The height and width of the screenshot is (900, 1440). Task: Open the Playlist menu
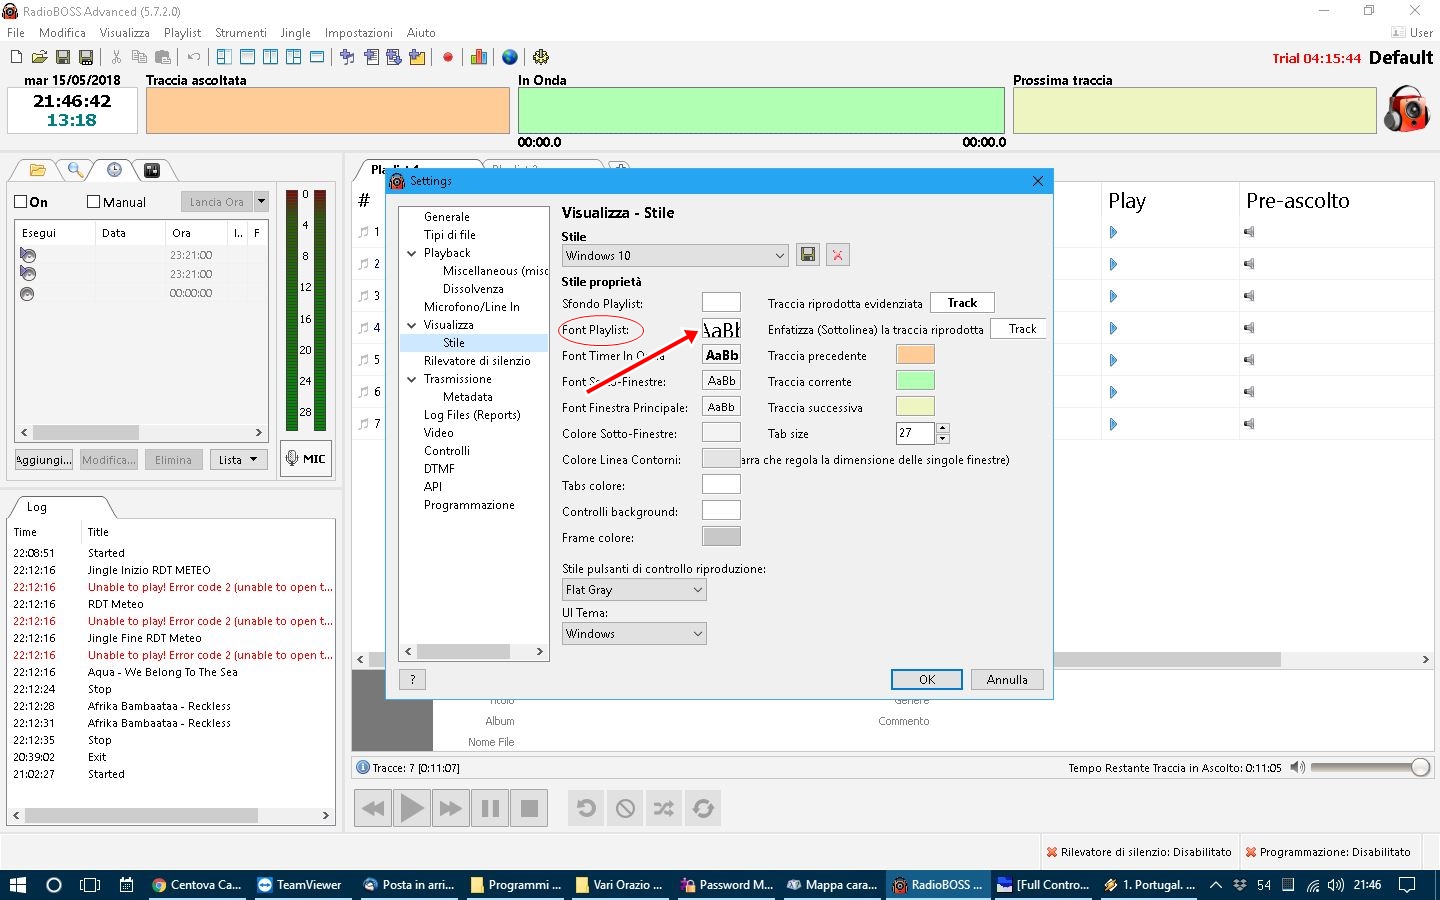click(x=182, y=33)
